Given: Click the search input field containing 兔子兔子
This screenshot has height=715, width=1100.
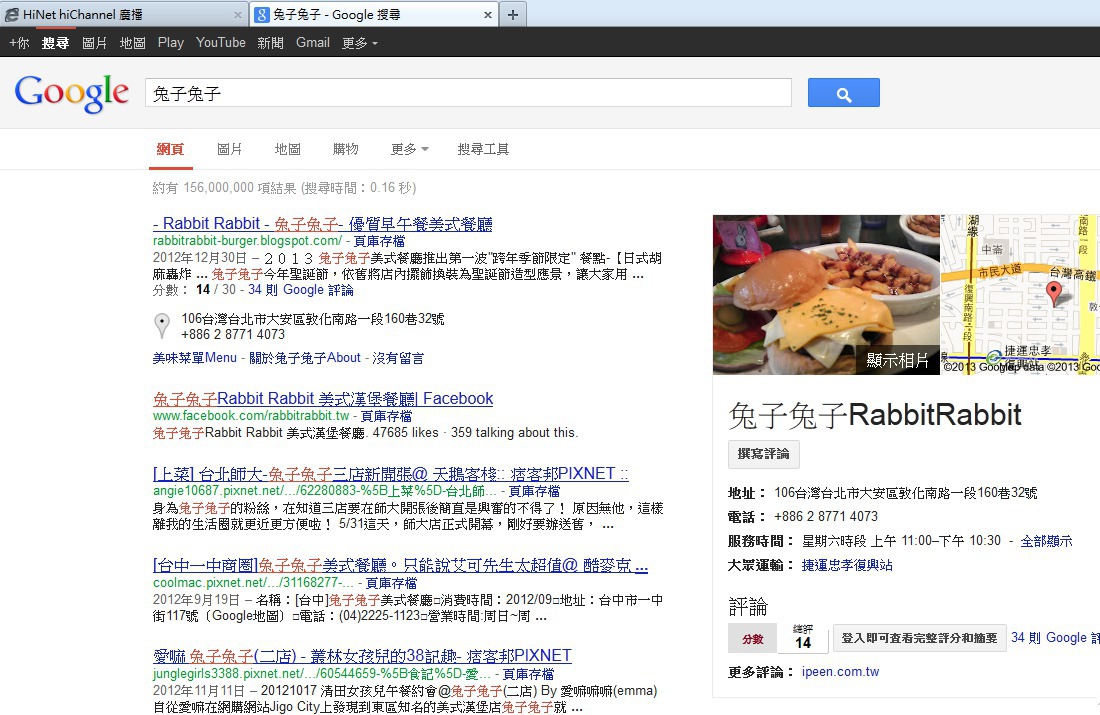Looking at the screenshot, I should (468, 93).
